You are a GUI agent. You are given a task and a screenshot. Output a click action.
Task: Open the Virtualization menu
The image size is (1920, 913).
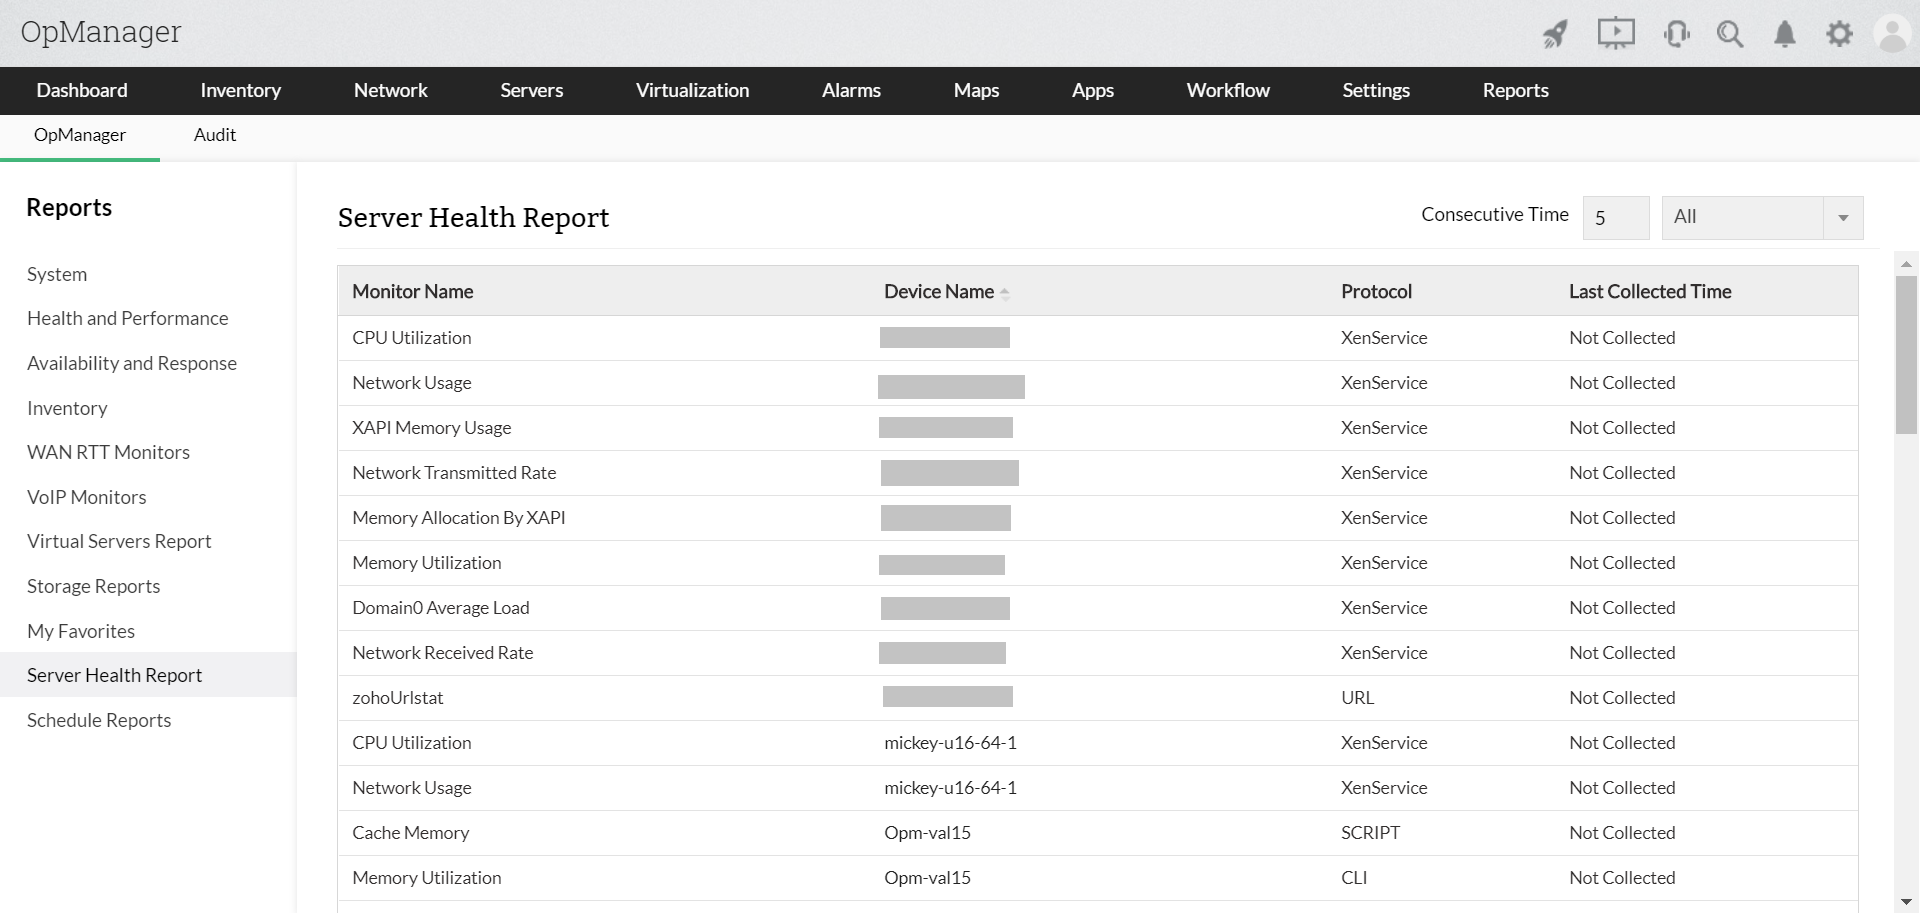[692, 90]
